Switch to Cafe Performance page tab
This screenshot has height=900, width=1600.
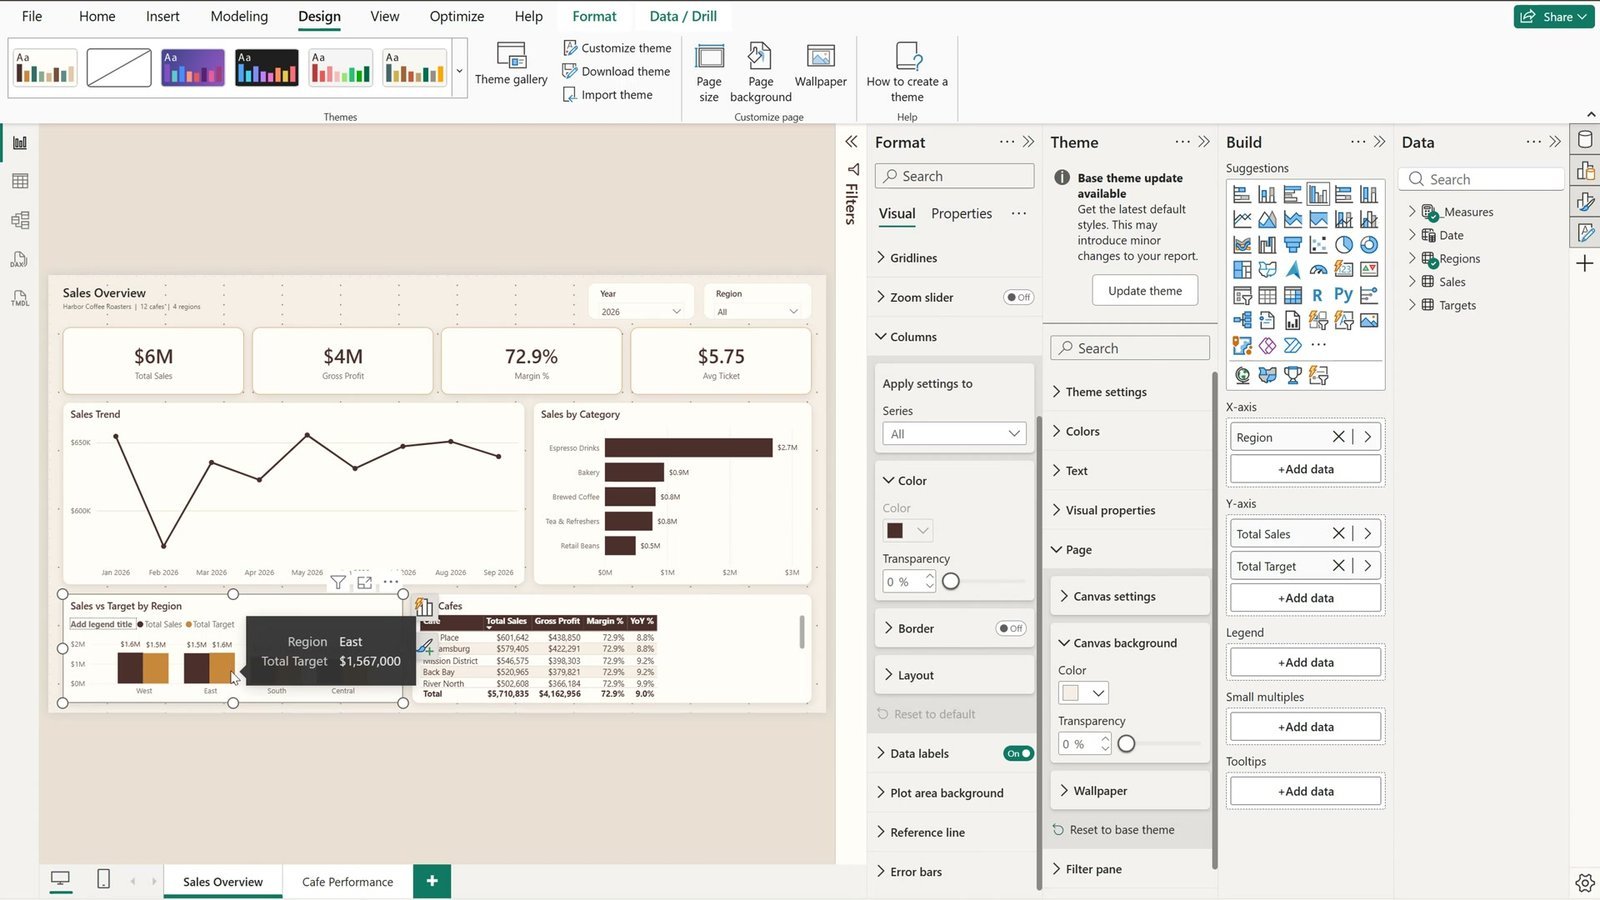click(x=347, y=882)
